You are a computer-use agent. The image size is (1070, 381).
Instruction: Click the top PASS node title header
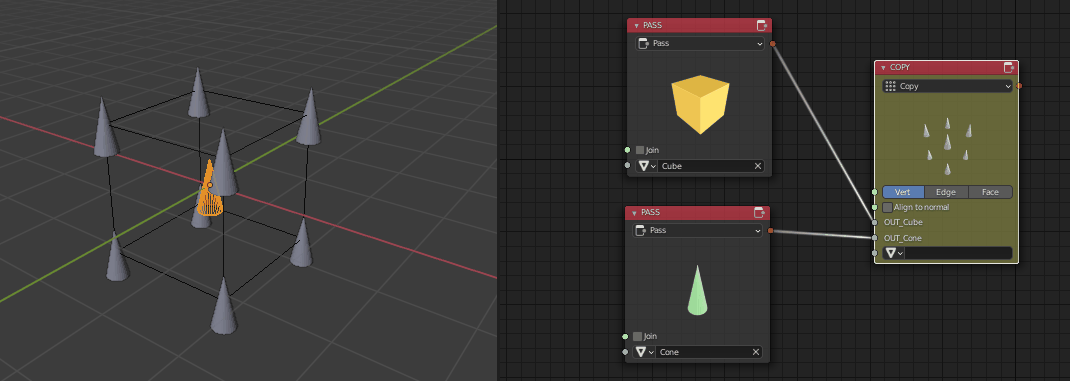(x=699, y=26)
